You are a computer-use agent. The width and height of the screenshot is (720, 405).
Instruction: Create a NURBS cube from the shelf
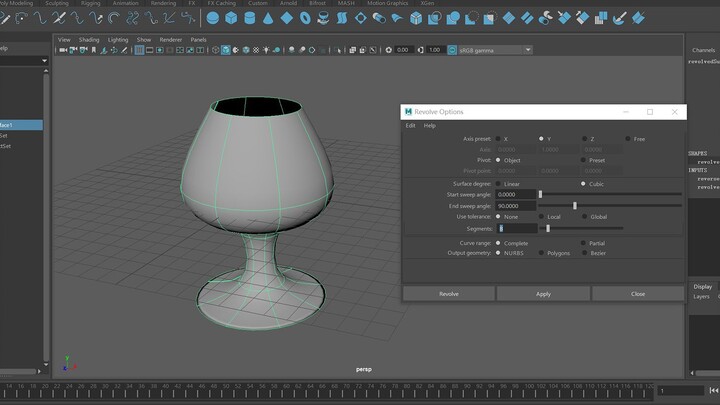(x=231, y=18)
